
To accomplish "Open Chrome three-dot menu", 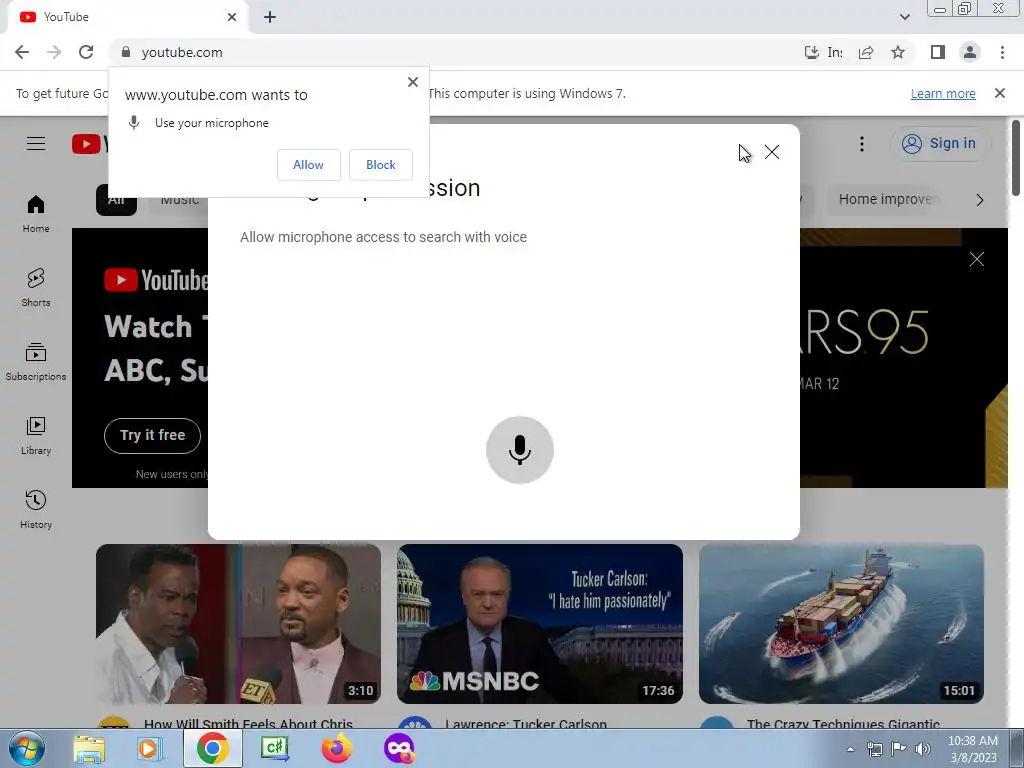I will [x=1002, y=52].
